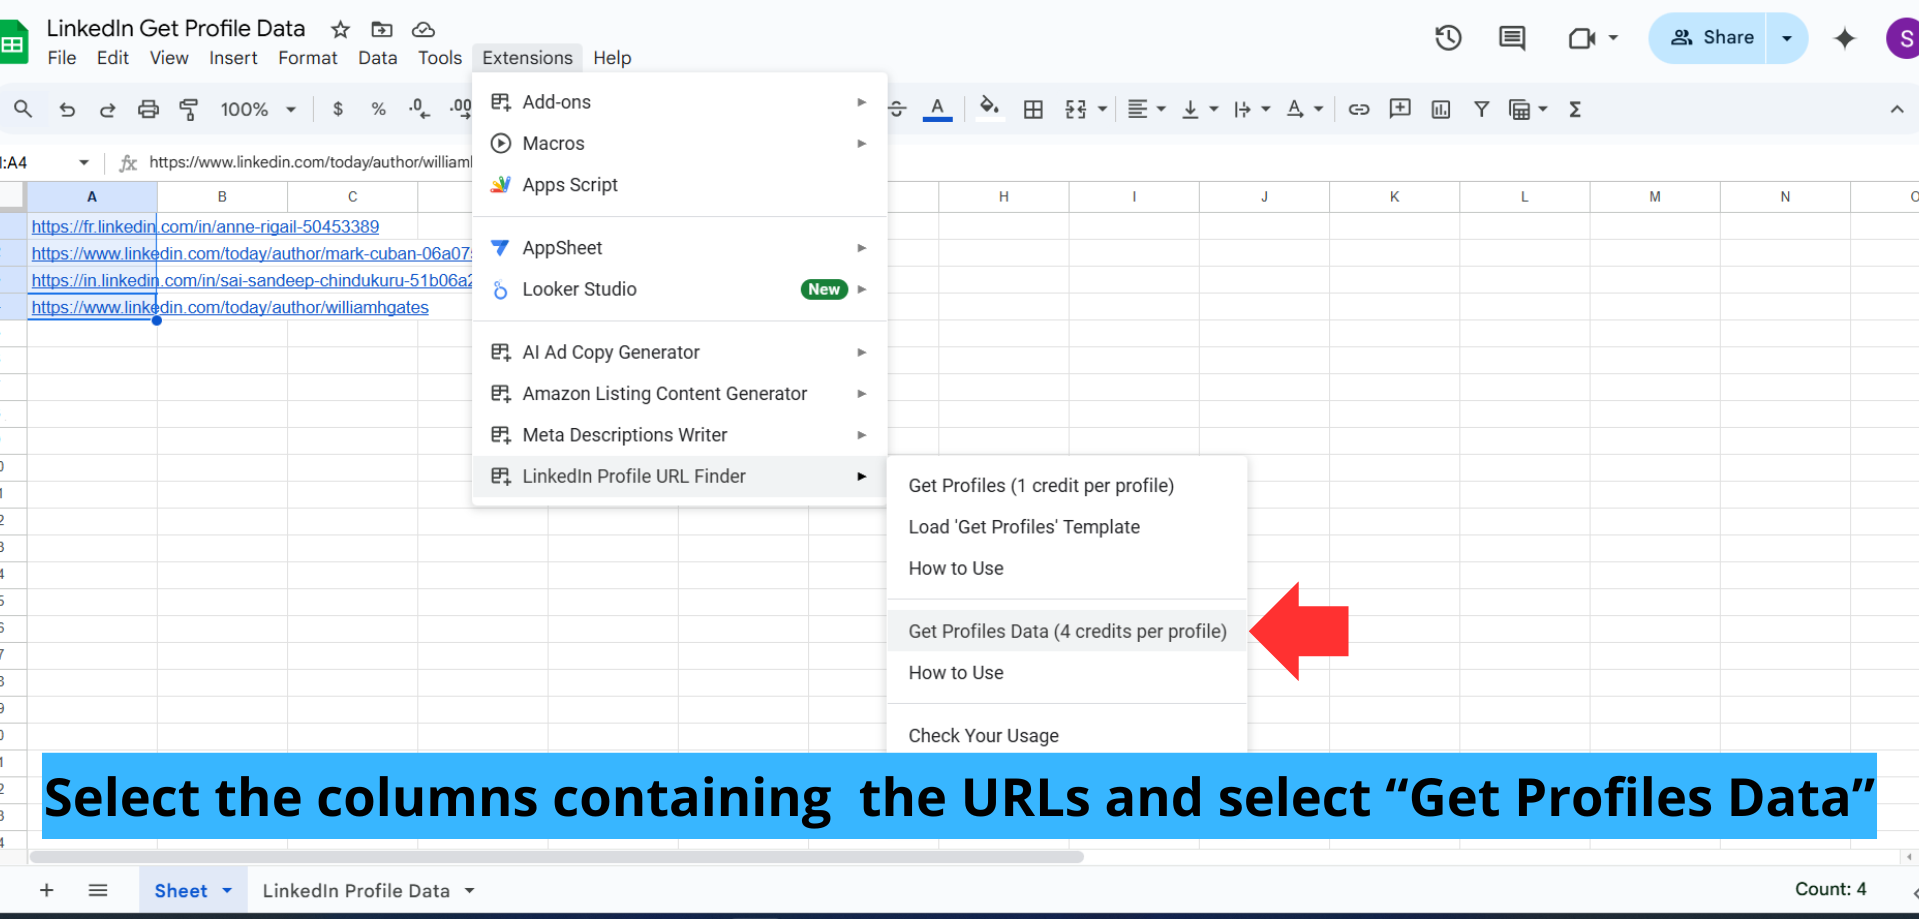
Task: Open the anne-rigail LinkedIn URL link
Action: [205, 227]
